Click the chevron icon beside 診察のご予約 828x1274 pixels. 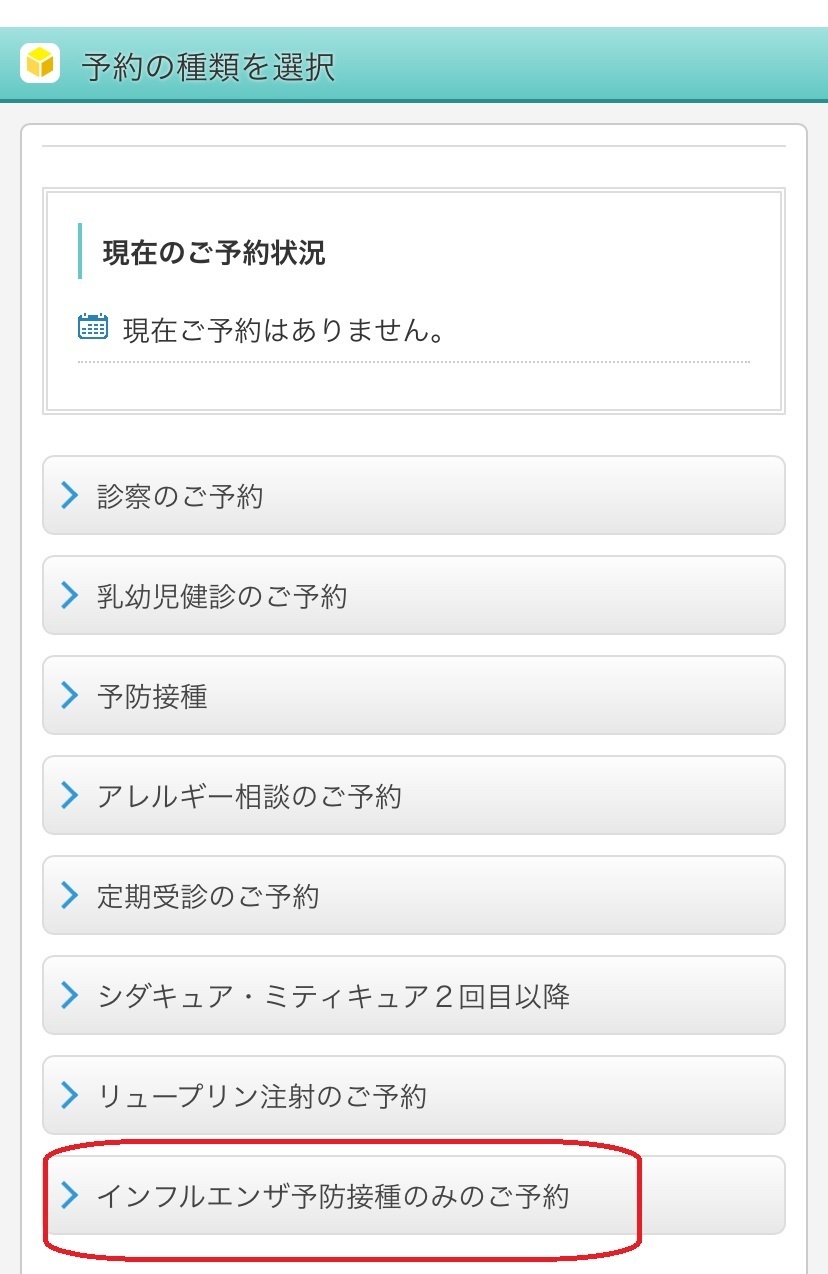(69, 495)
